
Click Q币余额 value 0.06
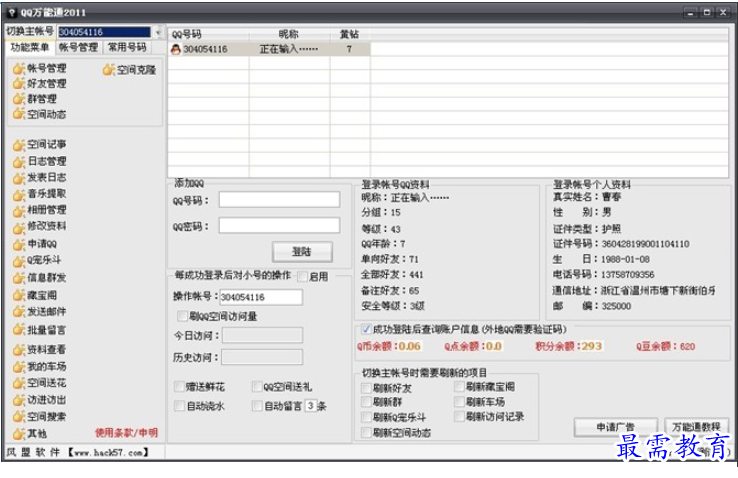pos(409,346)
